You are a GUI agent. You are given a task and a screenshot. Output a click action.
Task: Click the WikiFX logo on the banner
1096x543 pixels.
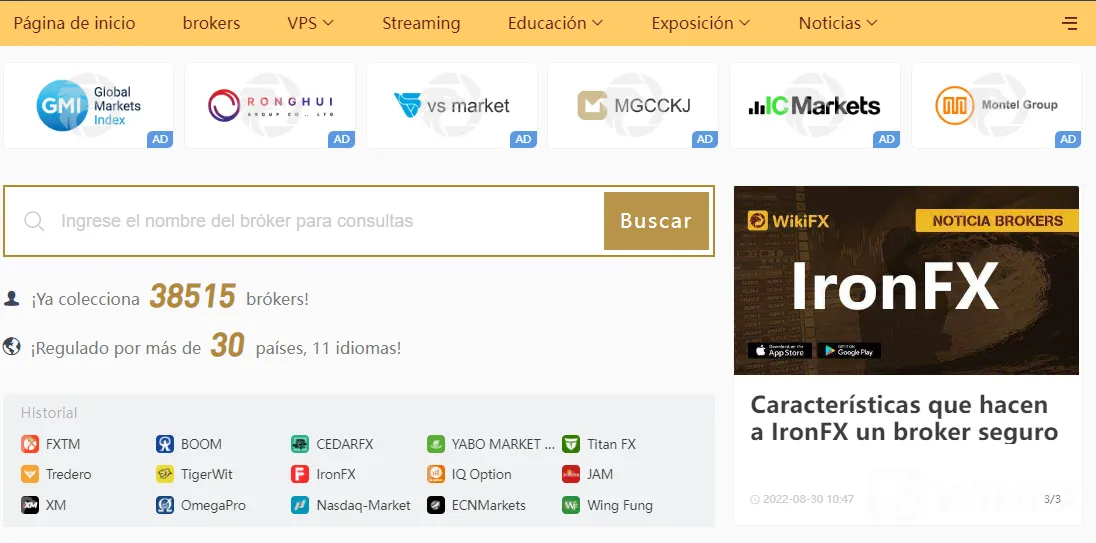788,222
